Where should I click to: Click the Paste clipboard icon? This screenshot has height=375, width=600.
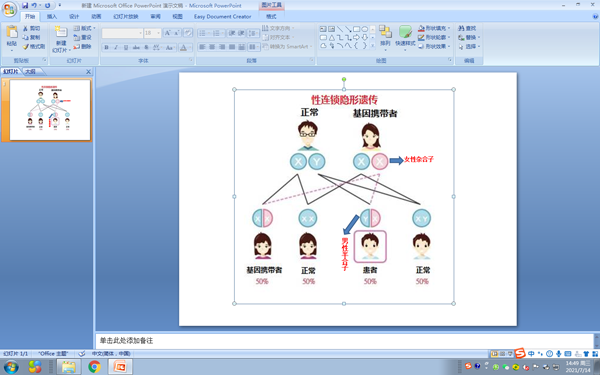point(12,32)
